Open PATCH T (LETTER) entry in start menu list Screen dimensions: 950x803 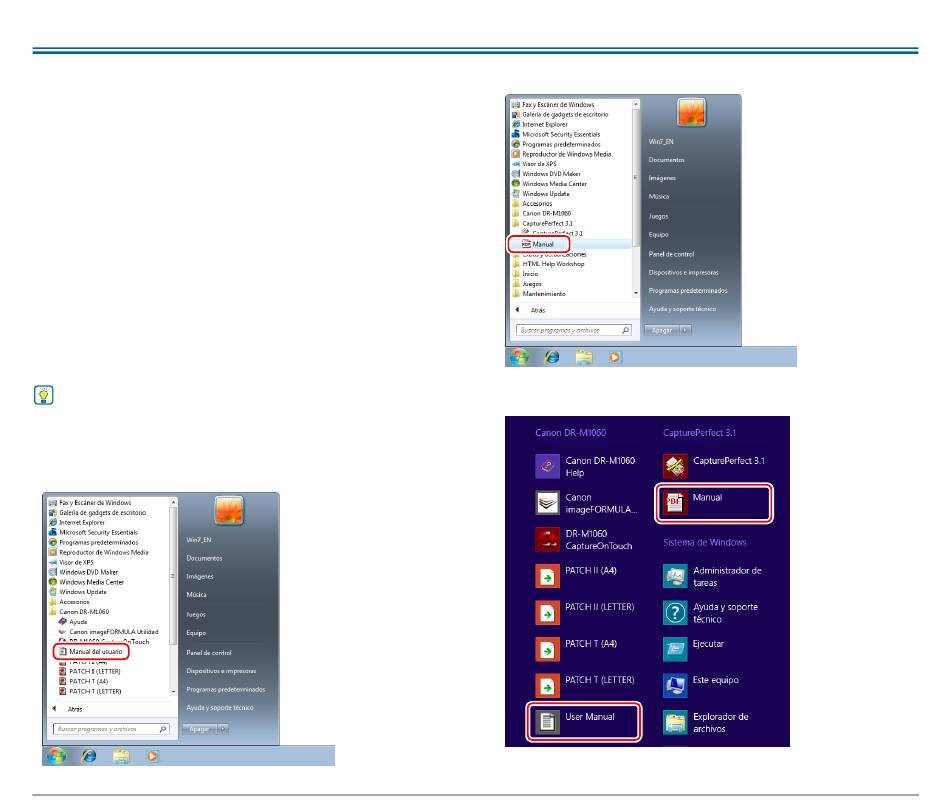[x=90, y=691]
